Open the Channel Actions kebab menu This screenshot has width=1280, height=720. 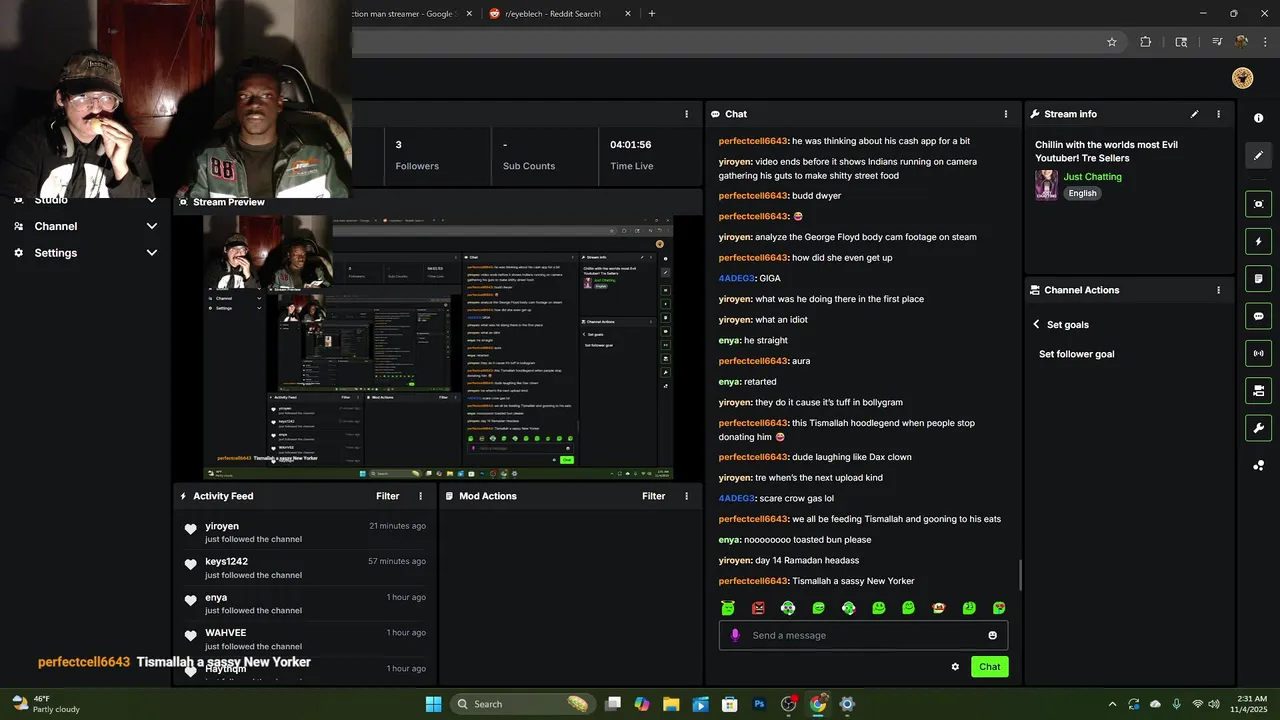tap(1218, 290)
